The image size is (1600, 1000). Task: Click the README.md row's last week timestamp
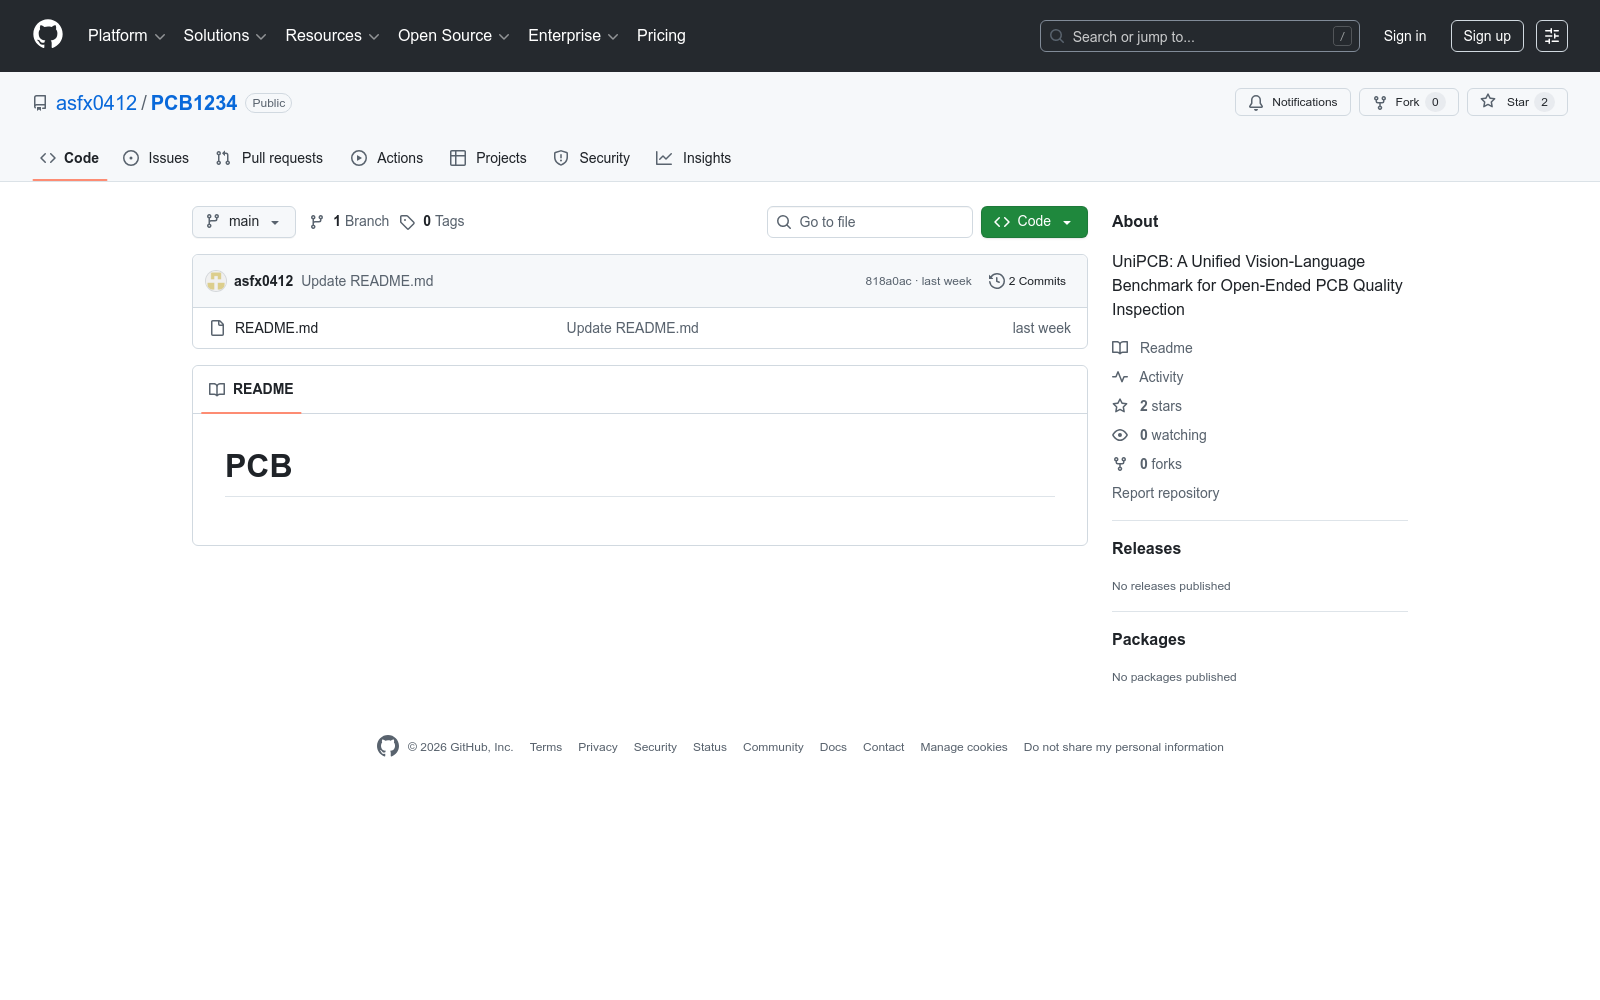pyautogui.click(x=1041, y=328)
